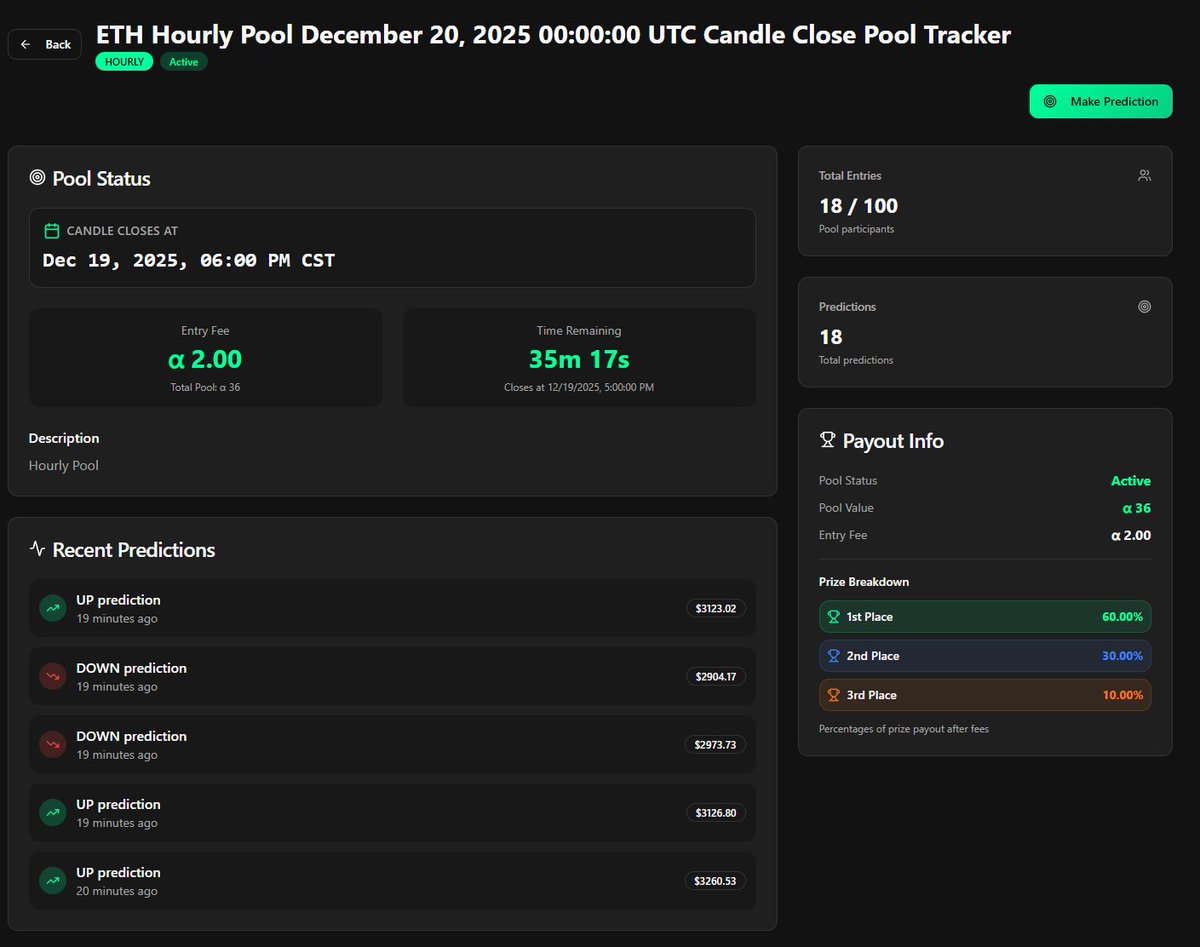Click up-arrow icon of $3260.53 prediction
The width and height of the screenshot is (1200, 947).
(x=52, y=880)
